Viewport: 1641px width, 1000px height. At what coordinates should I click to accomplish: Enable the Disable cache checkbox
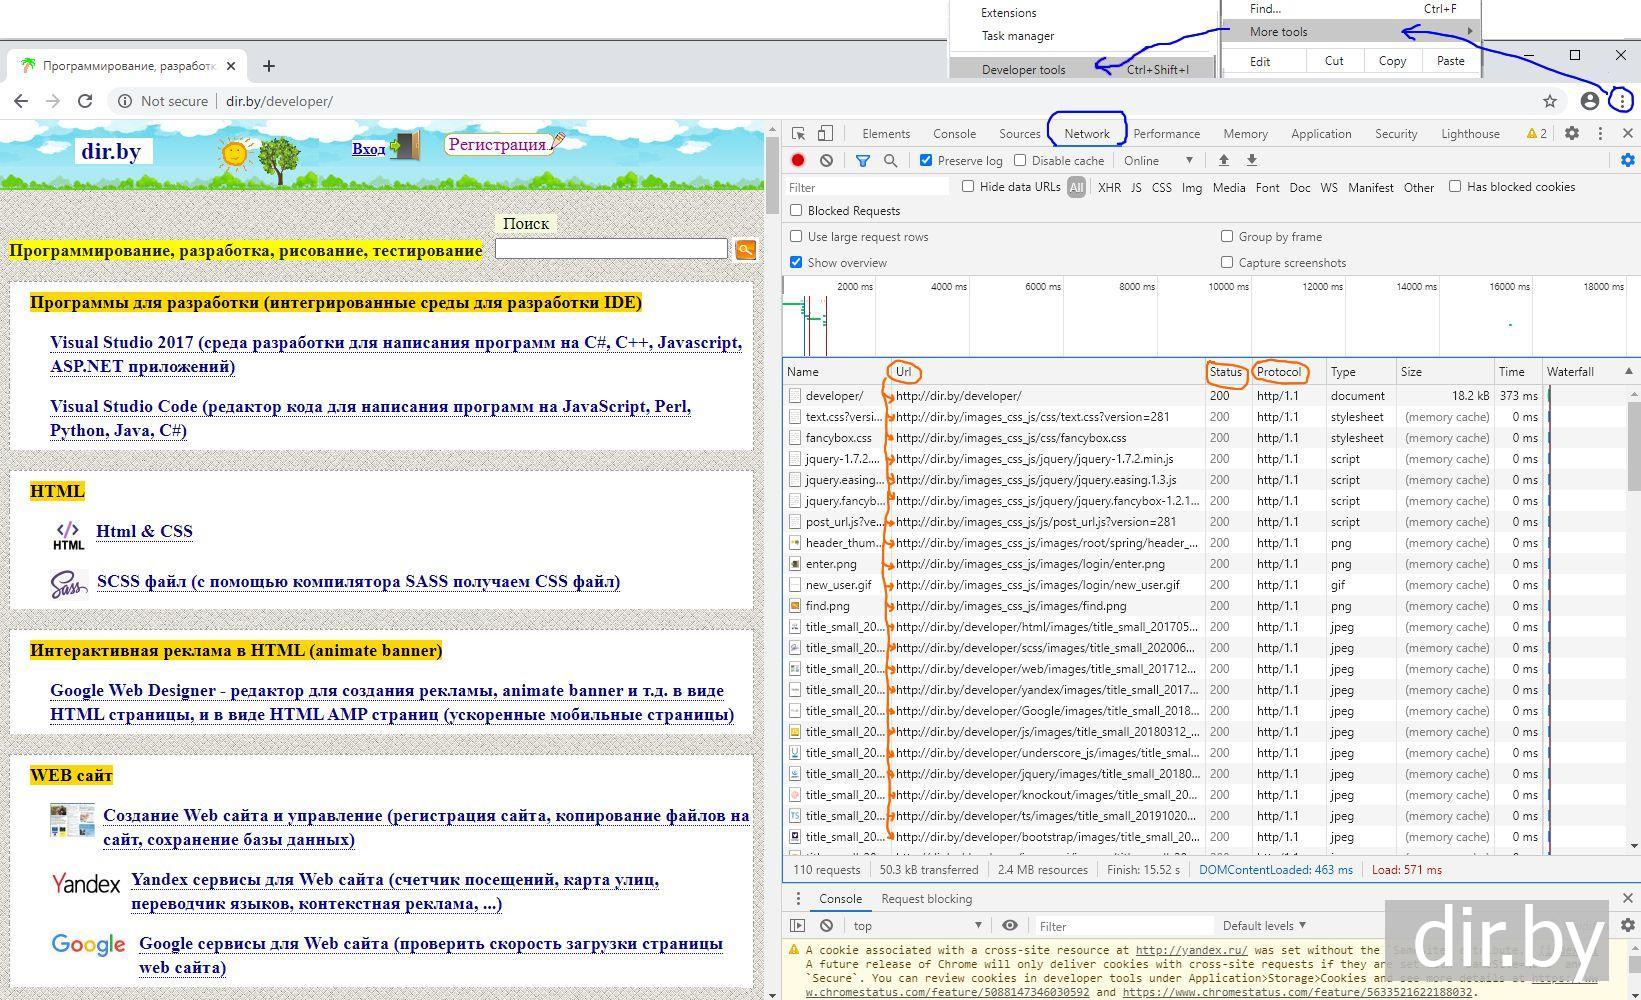click(x=1020, y=160)
